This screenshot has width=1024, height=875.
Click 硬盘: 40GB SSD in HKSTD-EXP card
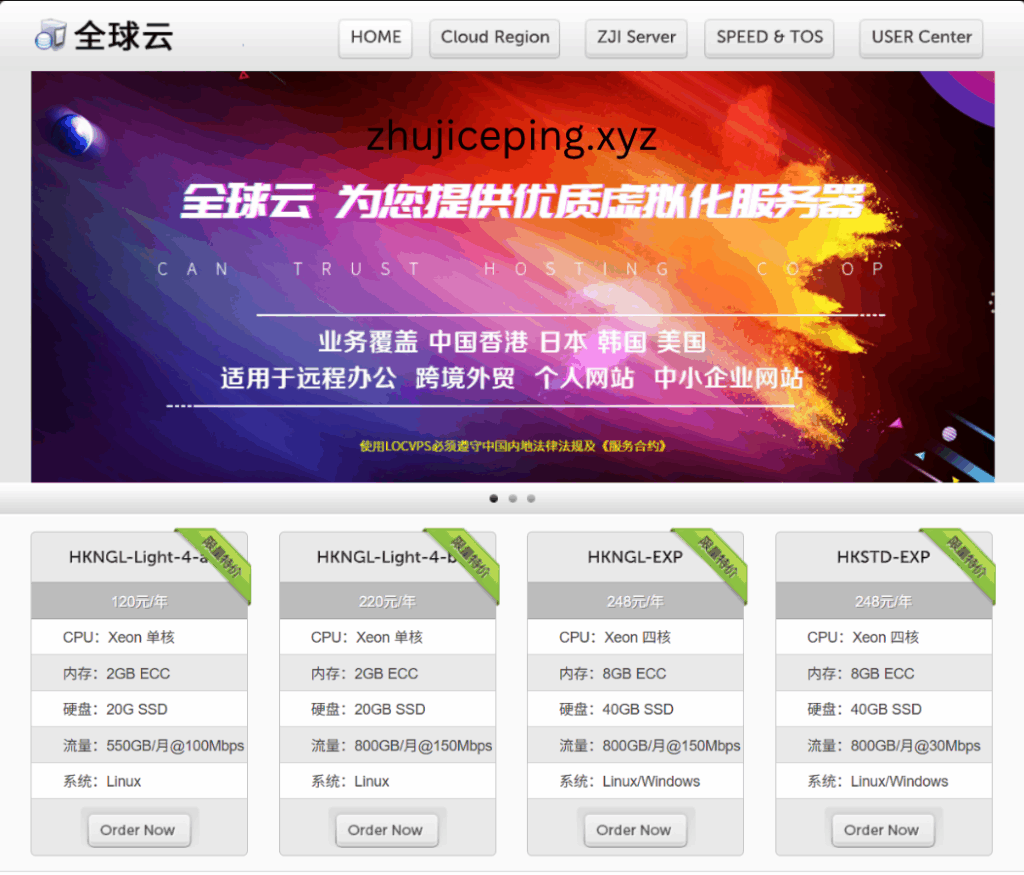click(x=884, y=709)
